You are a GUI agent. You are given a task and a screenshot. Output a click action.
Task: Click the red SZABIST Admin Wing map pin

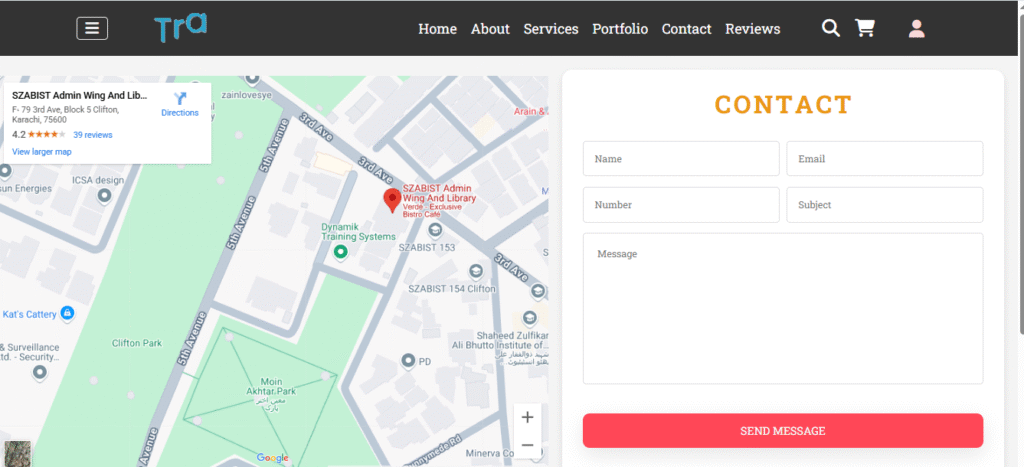[x=392, y=201]
